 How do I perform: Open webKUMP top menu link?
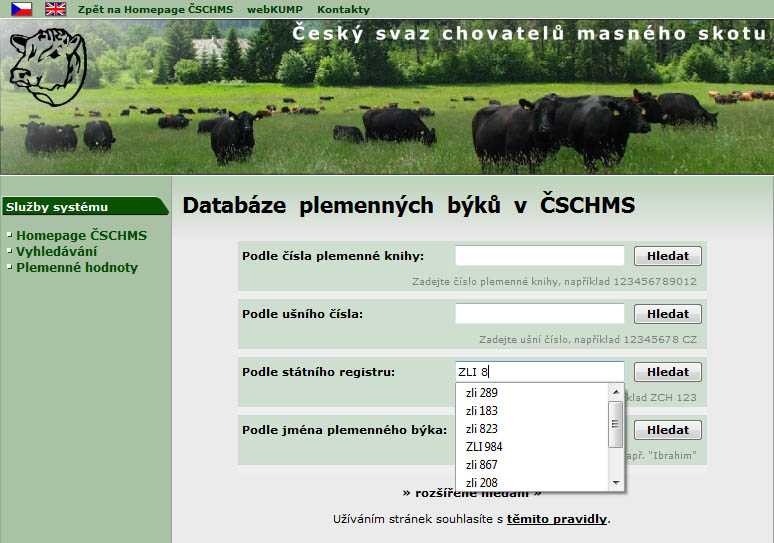click(274, 9)
